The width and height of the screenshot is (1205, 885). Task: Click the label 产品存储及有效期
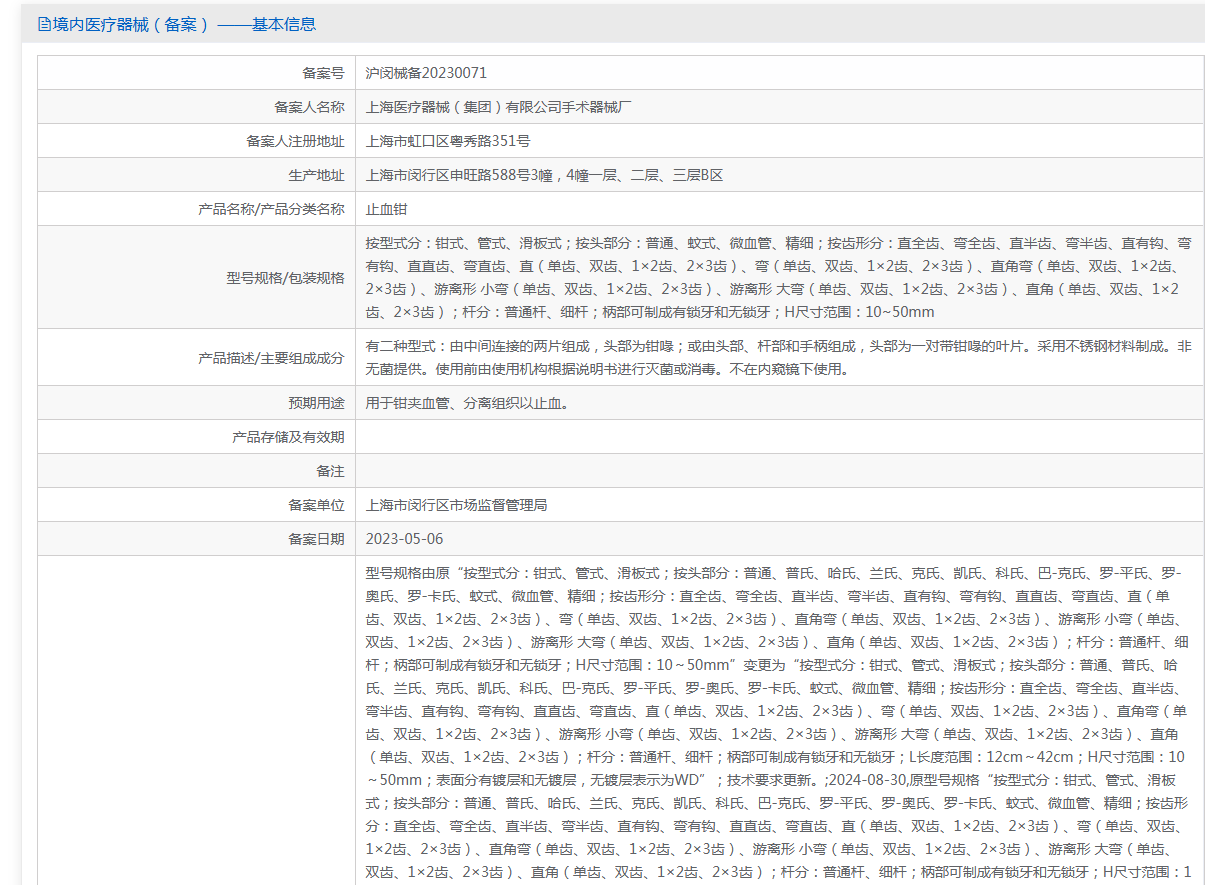click(x=288, y=437)
